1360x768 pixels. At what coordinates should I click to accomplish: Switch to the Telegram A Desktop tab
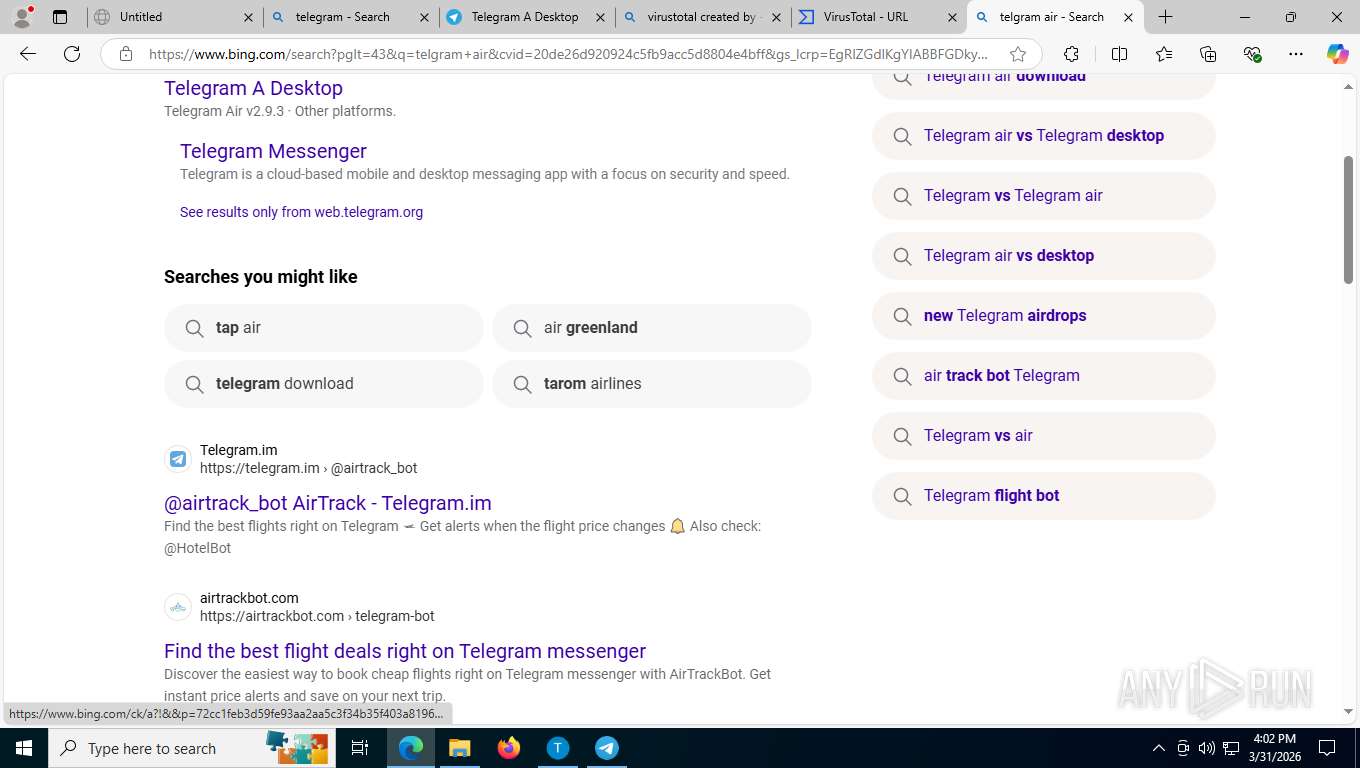[527, 17]
